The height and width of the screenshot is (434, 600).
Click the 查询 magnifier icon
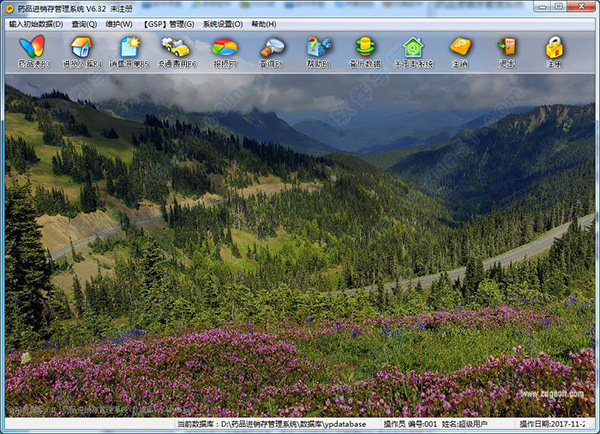coord(272,51)
